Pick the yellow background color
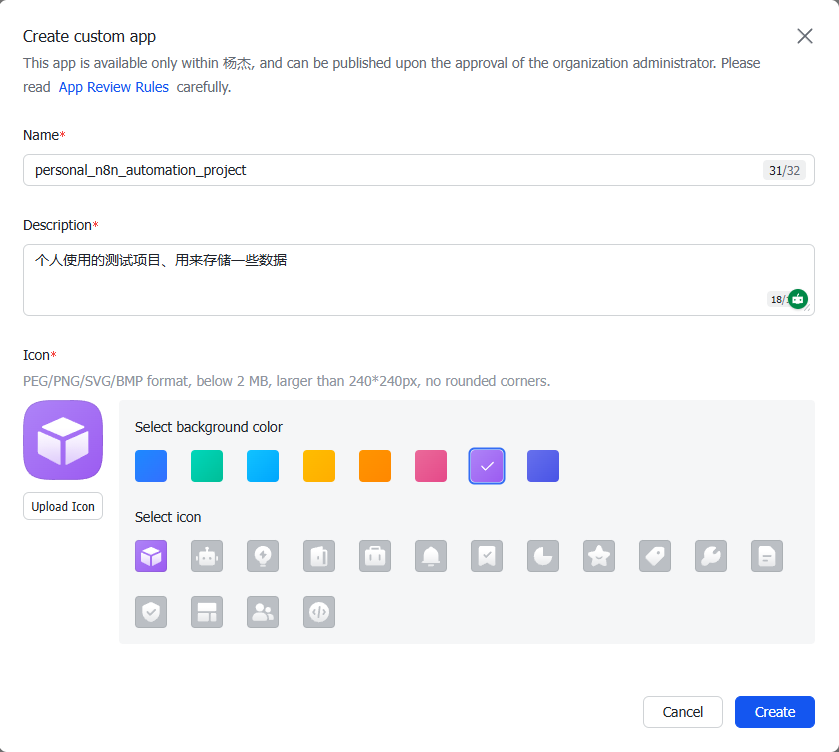This screenshot has width=839, height=752. 319,466
